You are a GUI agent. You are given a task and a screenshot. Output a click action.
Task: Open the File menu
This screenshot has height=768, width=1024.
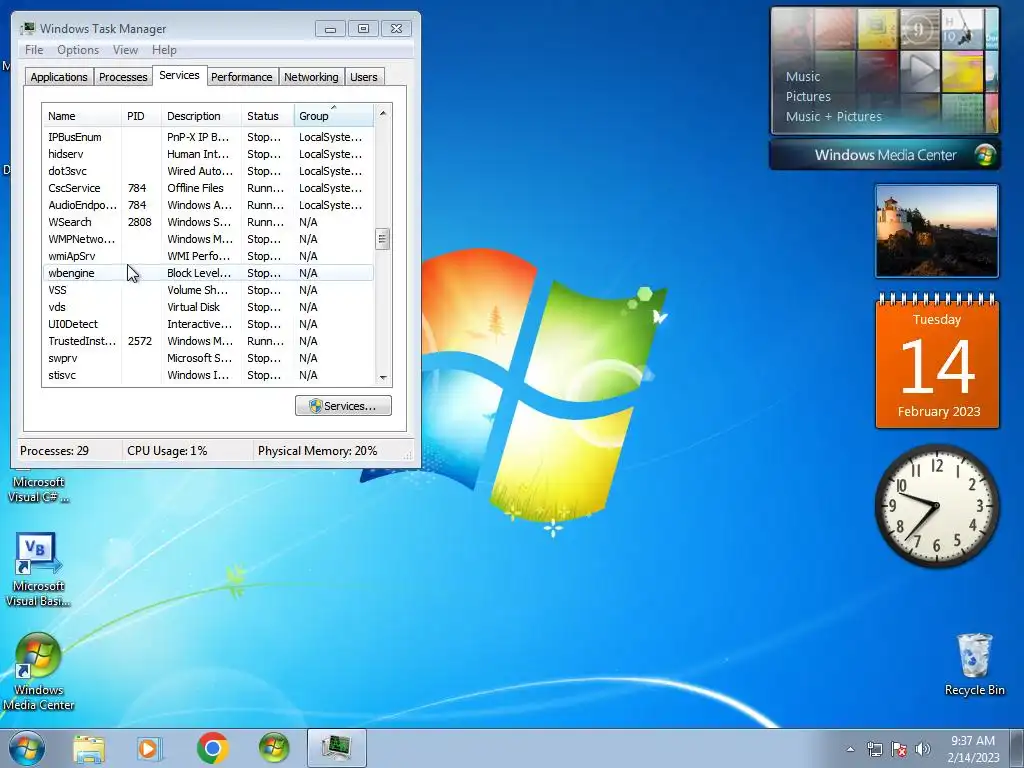pos(34,50)
